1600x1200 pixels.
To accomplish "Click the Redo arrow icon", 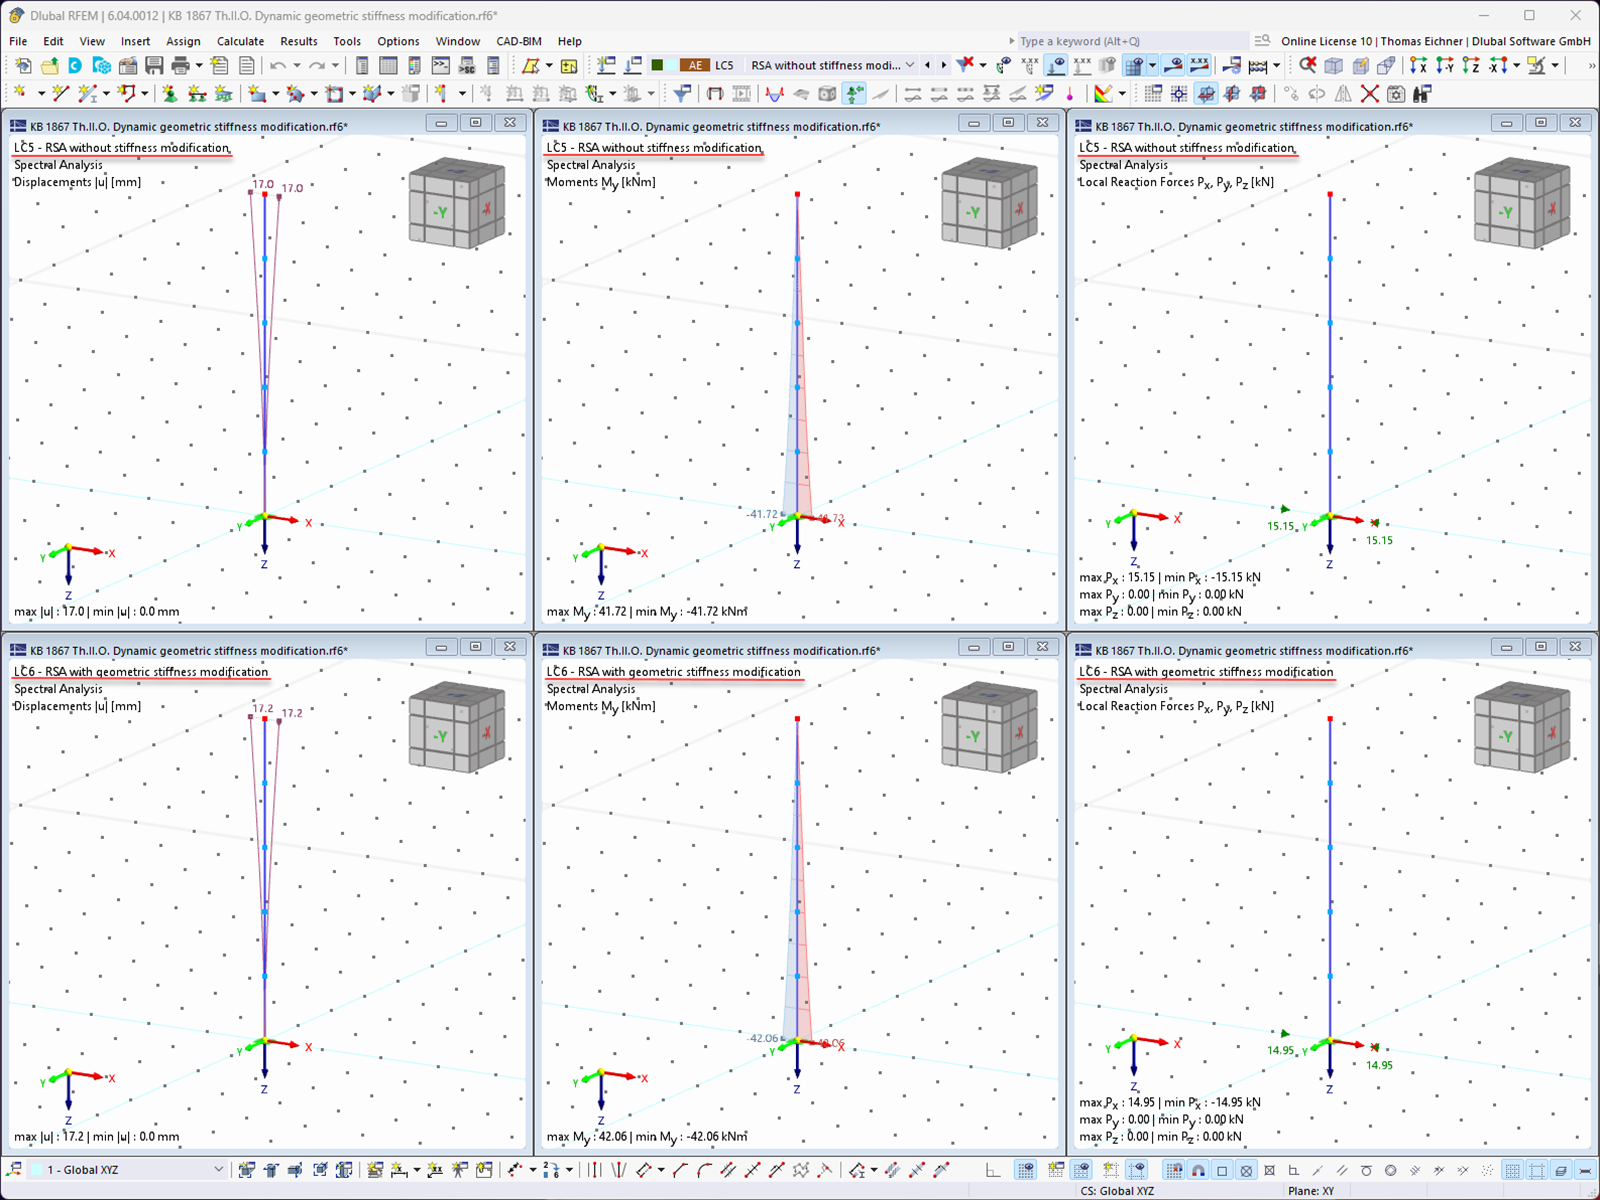I will tap(316, 66).
